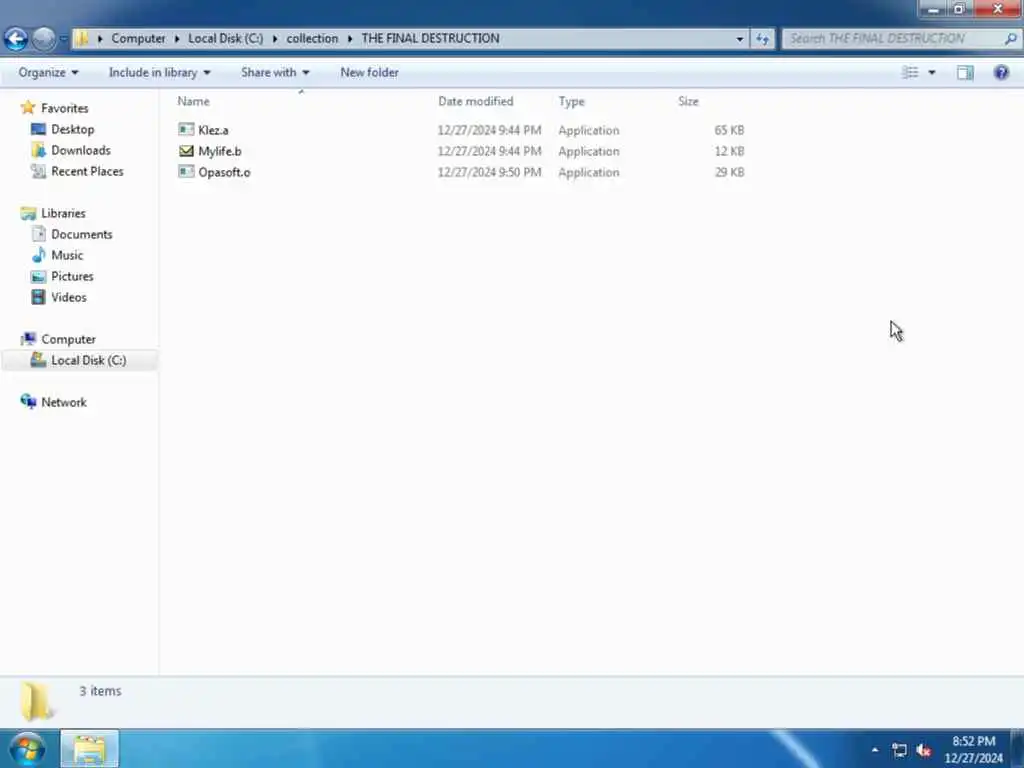Click the folder icon in address bar

(x=82, y=39)
